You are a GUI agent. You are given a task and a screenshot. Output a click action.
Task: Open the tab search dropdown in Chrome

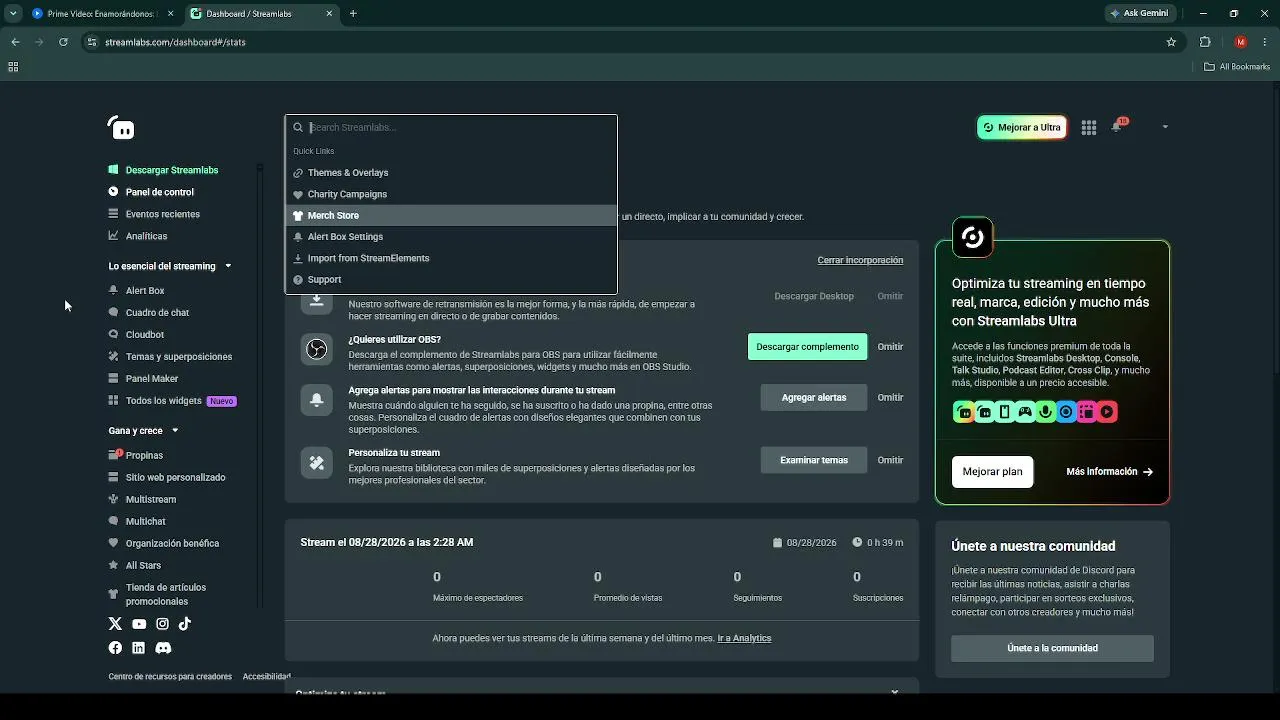(13, 13)
